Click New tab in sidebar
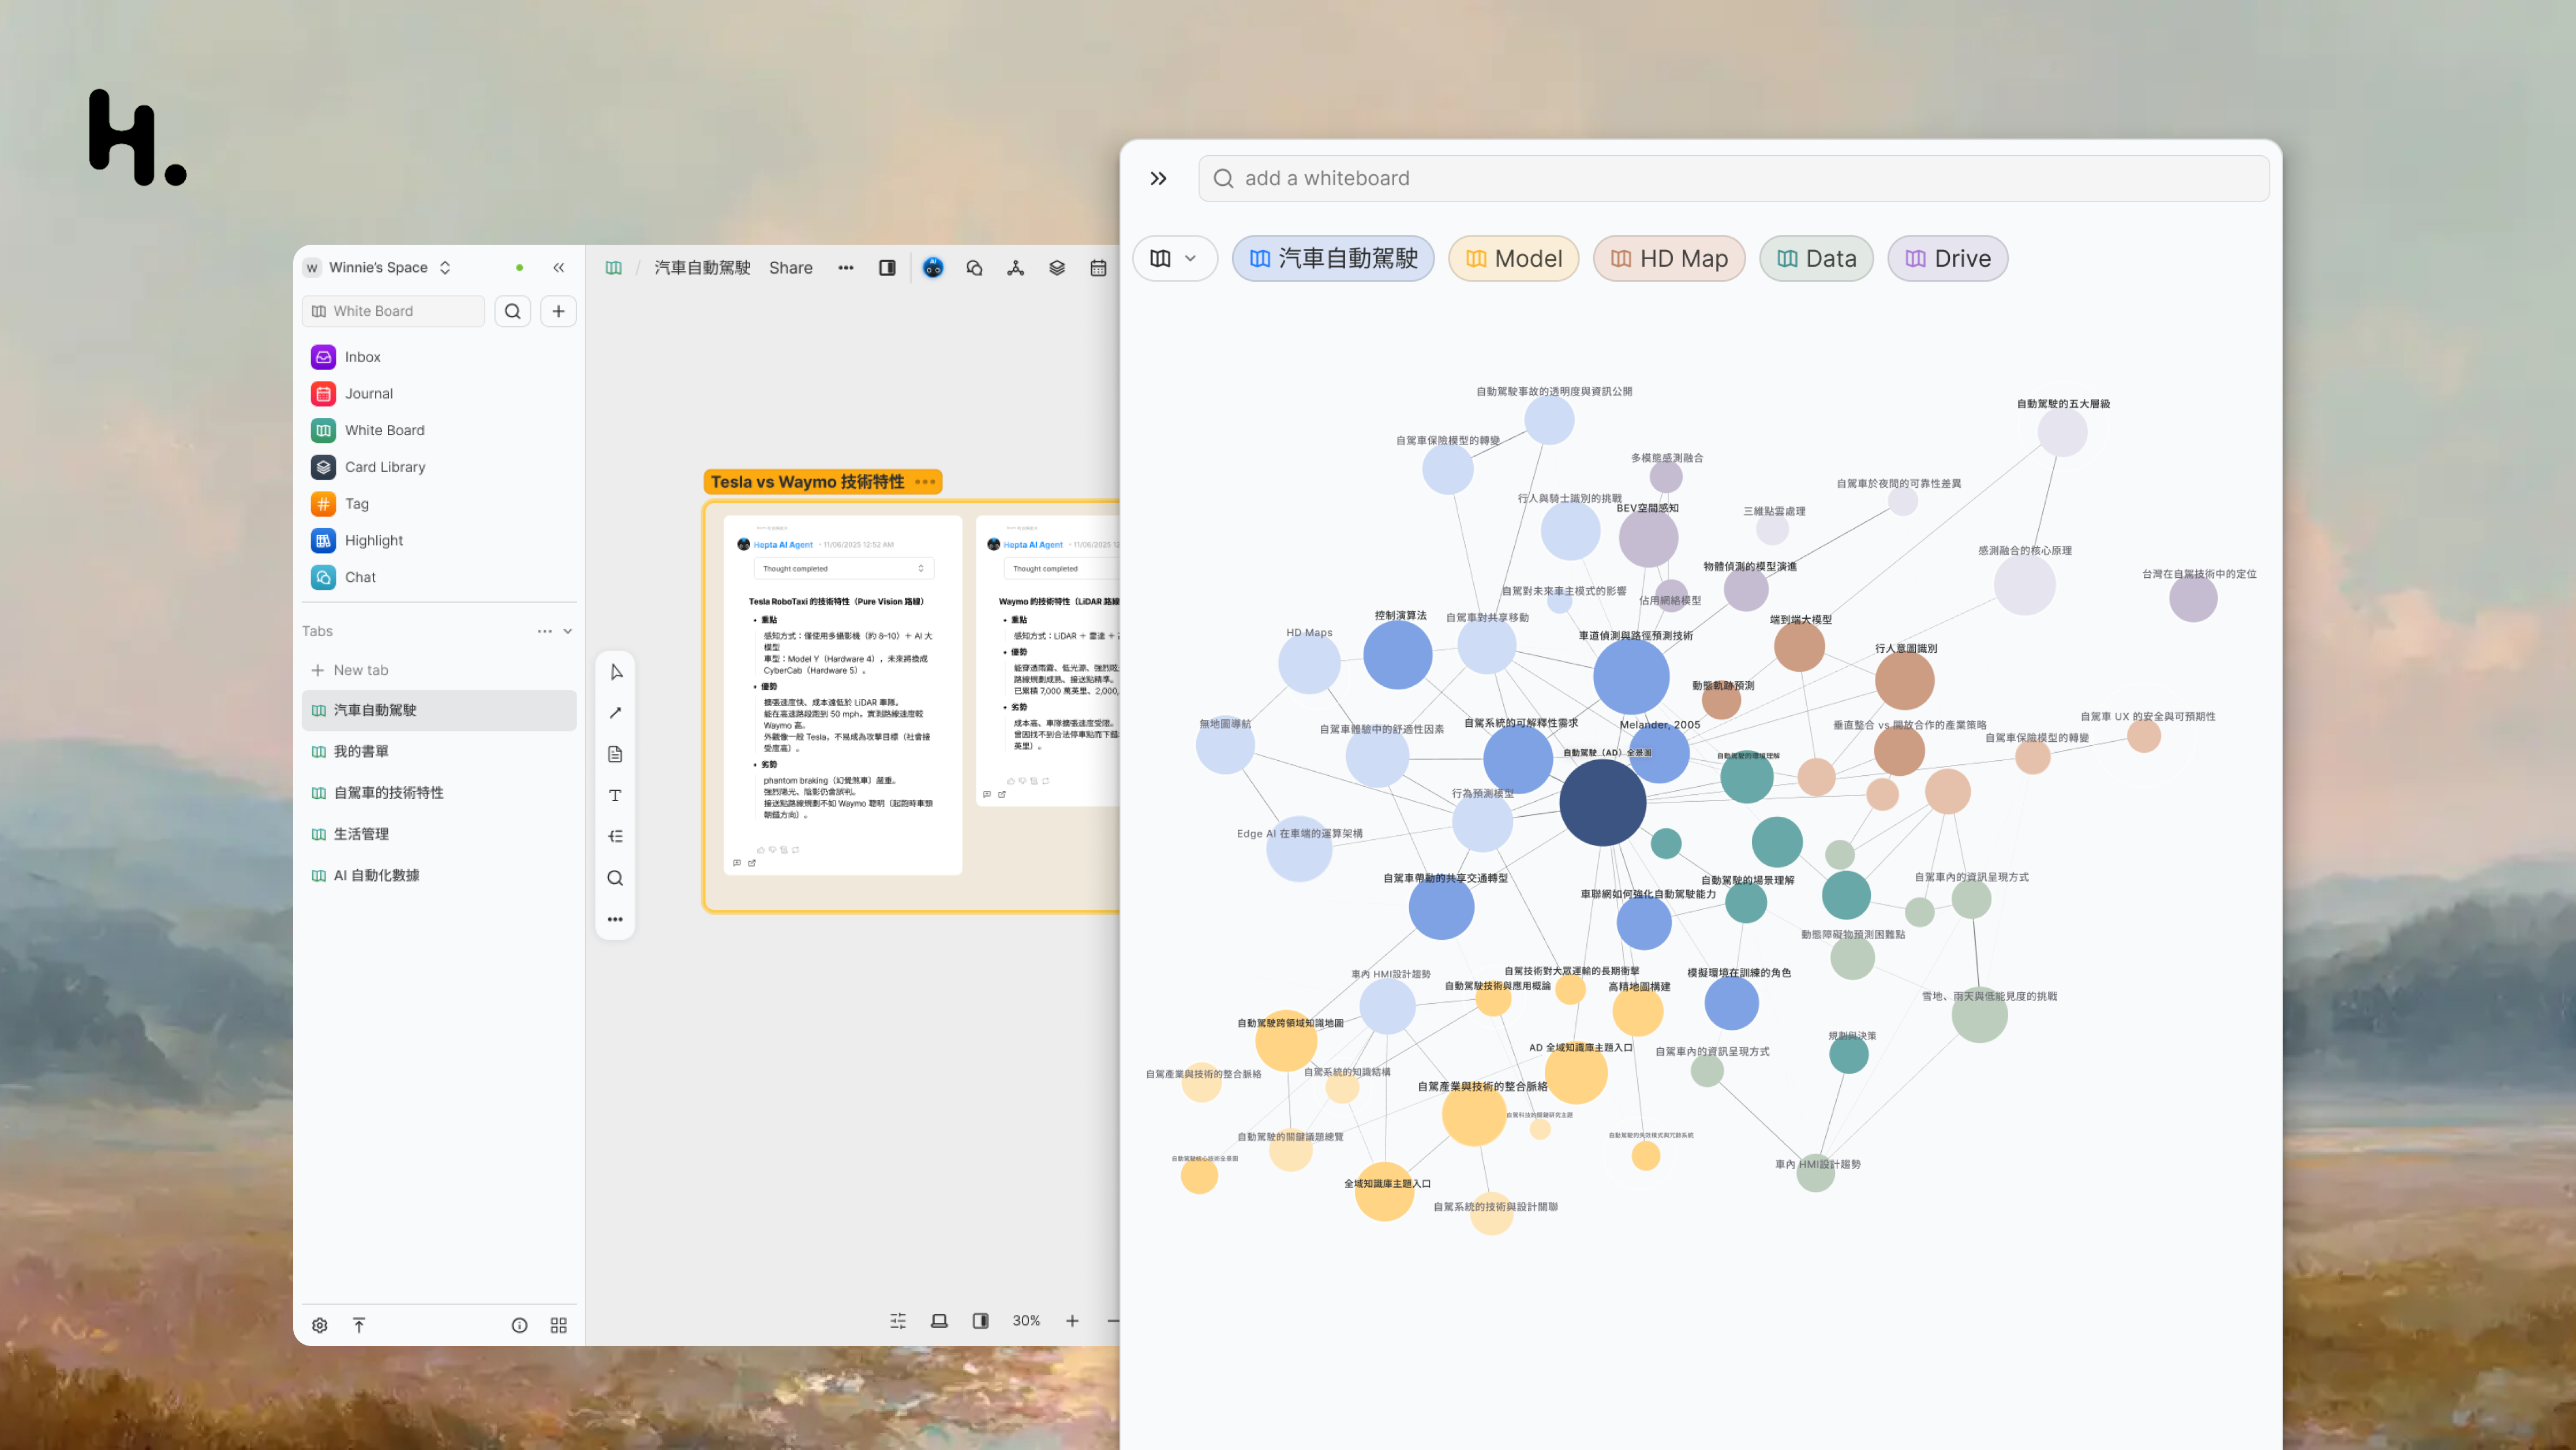 [x=360, y=670]
